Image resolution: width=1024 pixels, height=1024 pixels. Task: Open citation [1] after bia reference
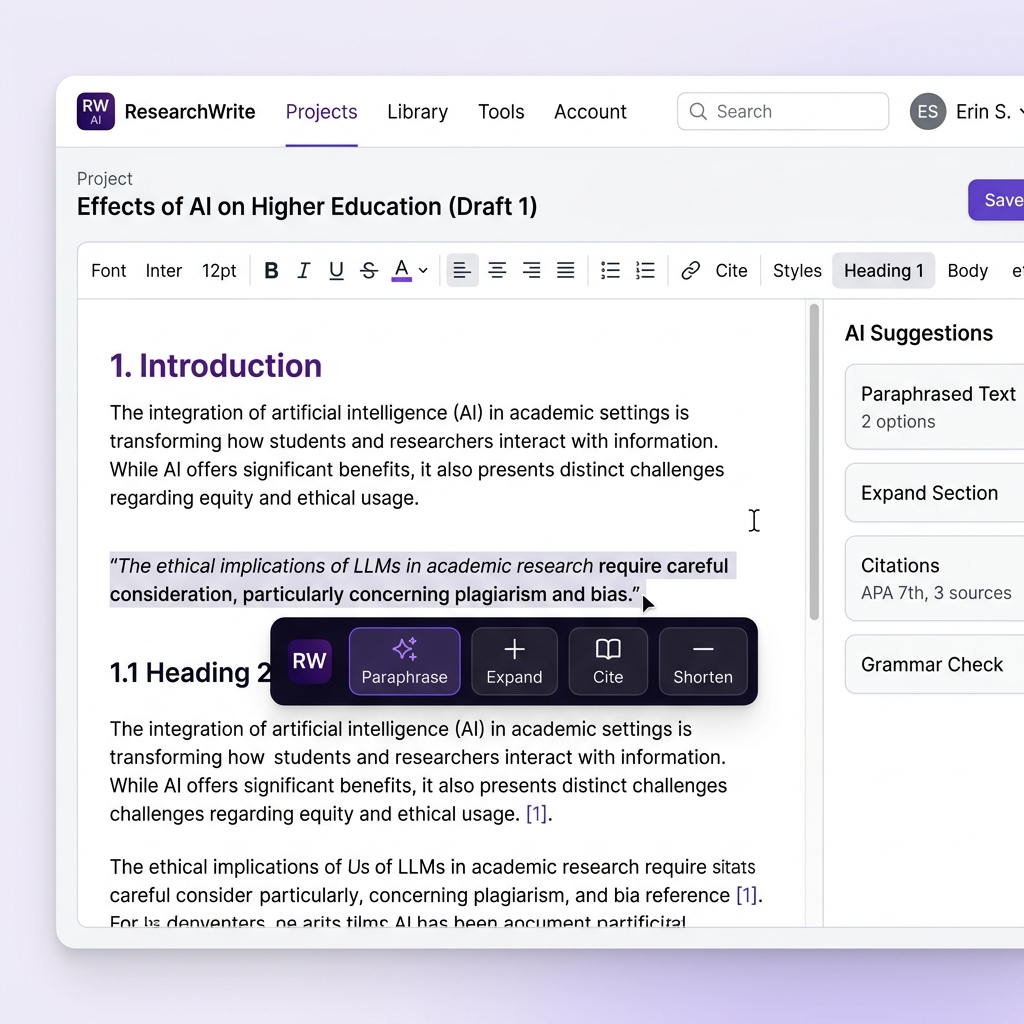746,895
